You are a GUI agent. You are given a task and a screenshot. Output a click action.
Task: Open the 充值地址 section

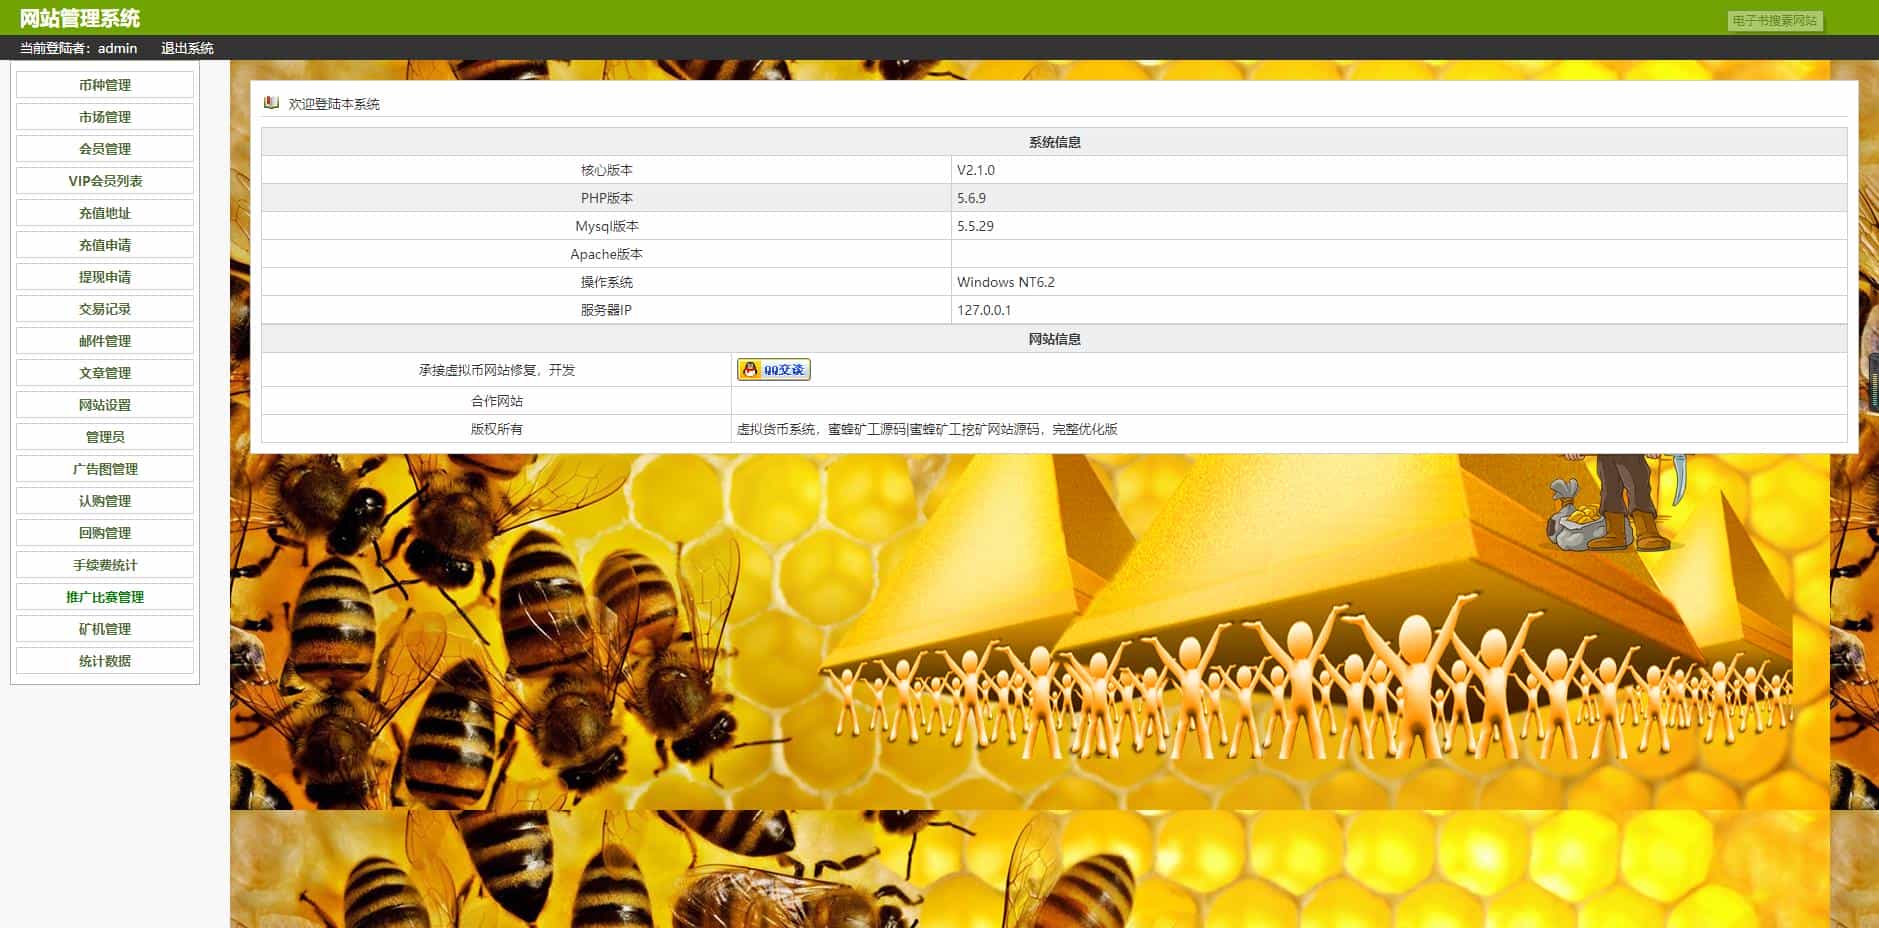coord(105,213)
